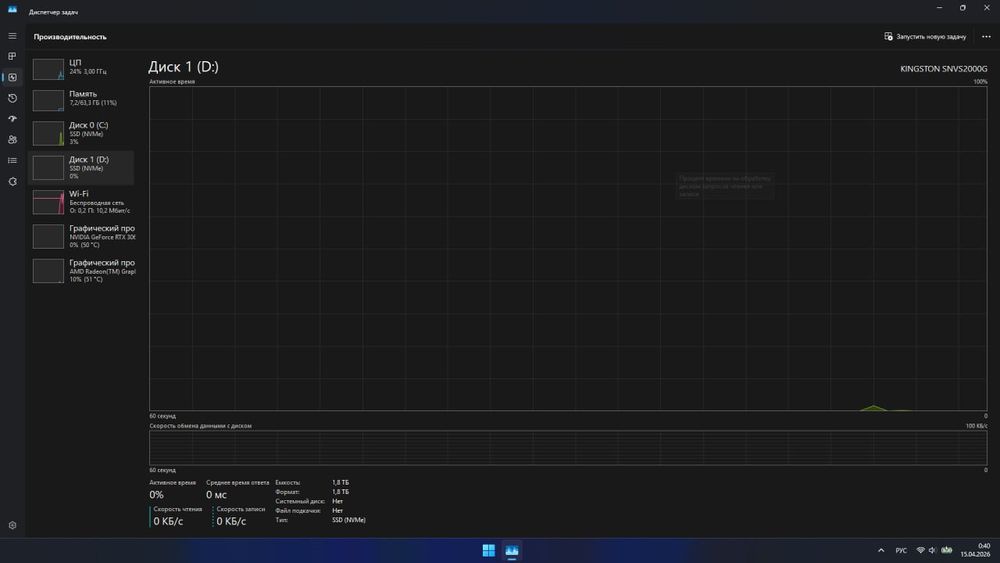The image size is (1000, 563).
Task: Click the 'Диск 1 (D:)' main heading
Action: 183,67
